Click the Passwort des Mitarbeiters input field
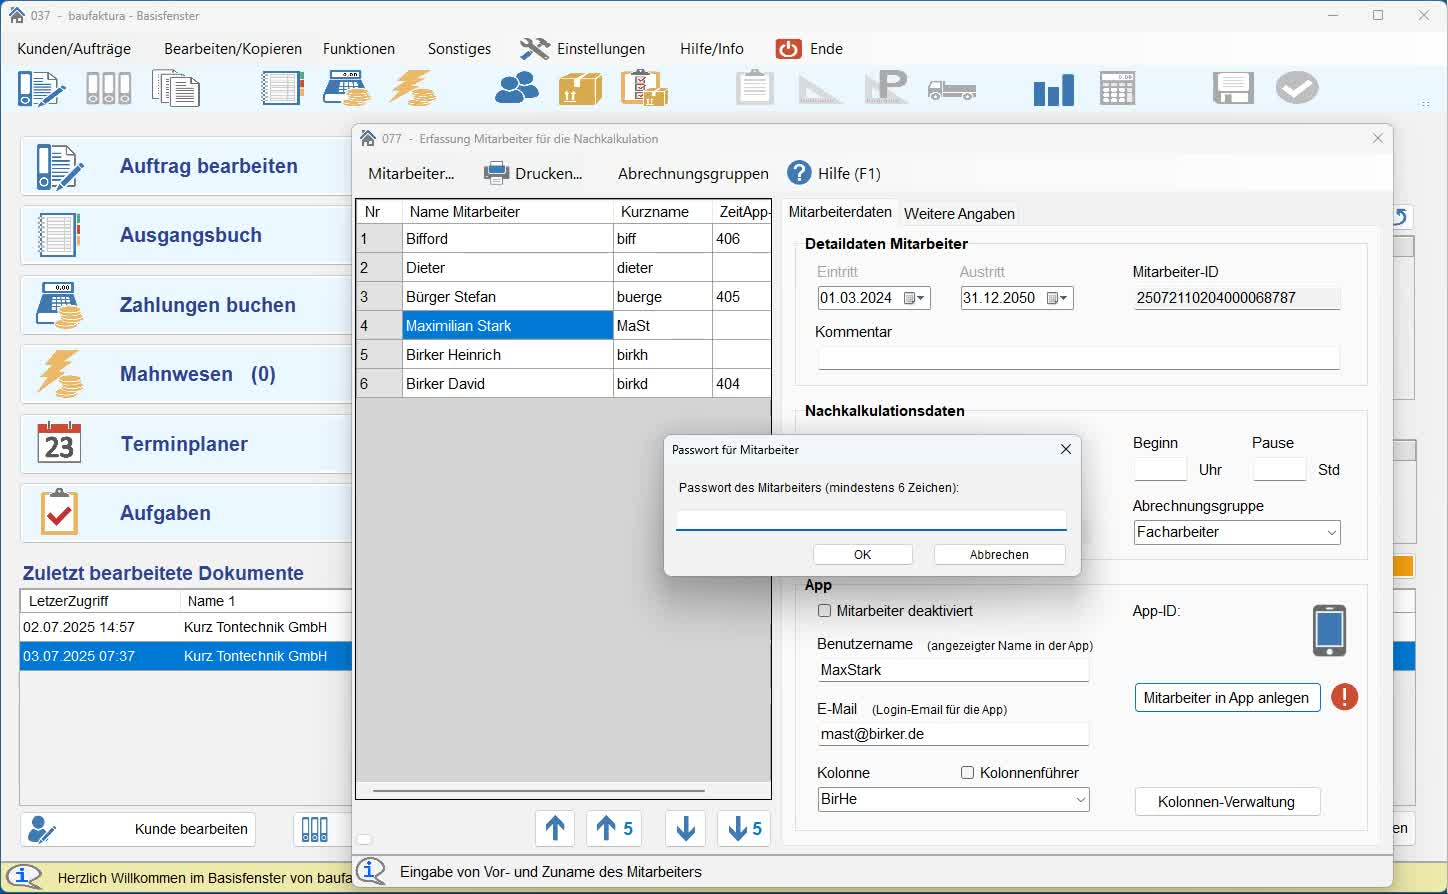 point(870,519)
